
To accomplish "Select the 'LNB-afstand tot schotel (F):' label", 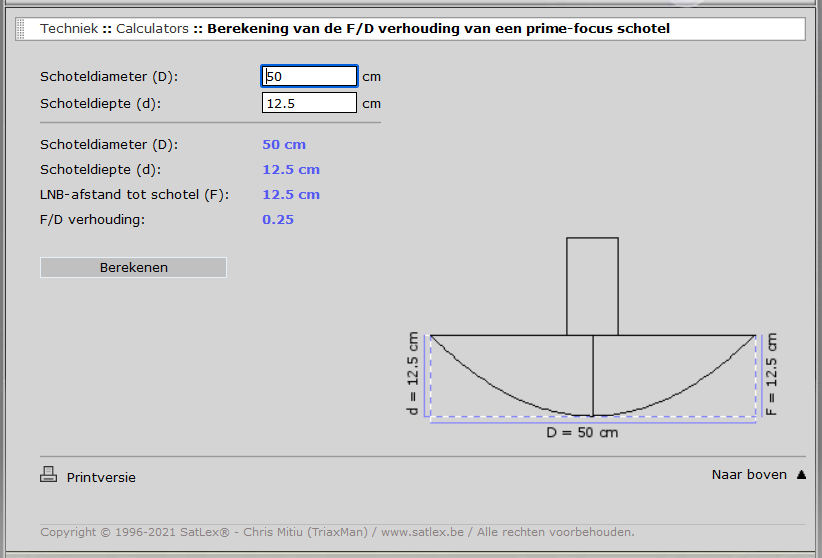I will tap(134, 195).
